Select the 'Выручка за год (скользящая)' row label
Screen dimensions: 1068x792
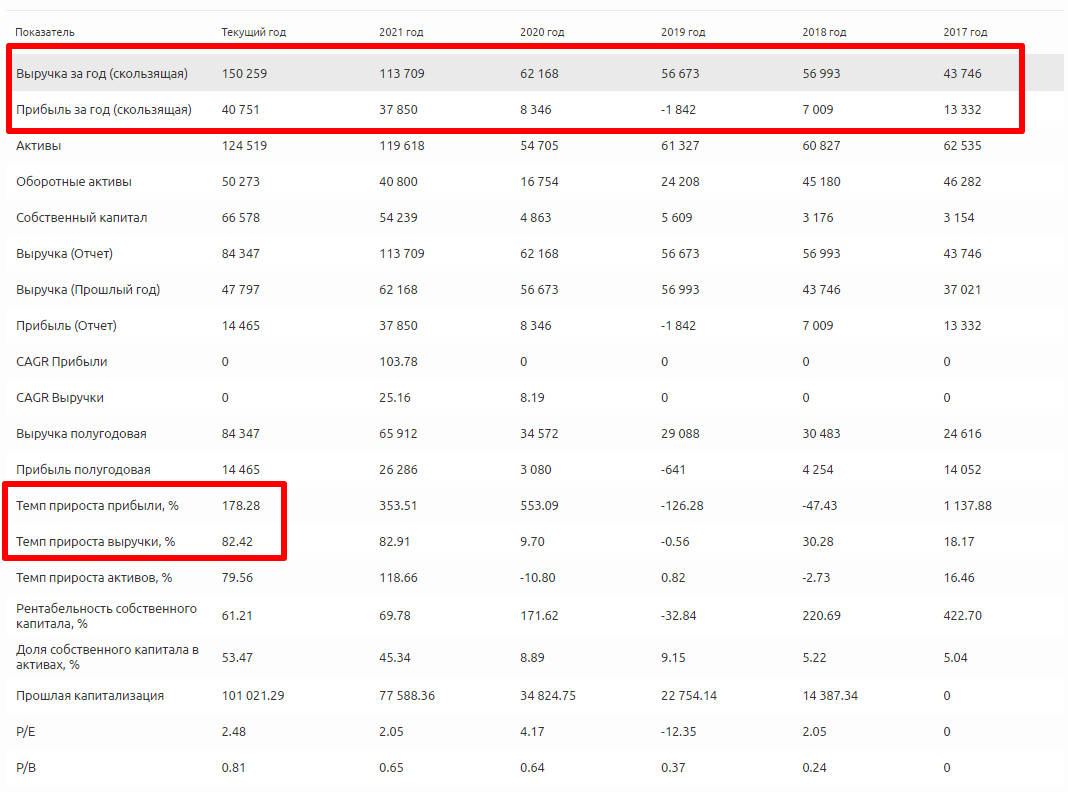[x=102, y=74]
